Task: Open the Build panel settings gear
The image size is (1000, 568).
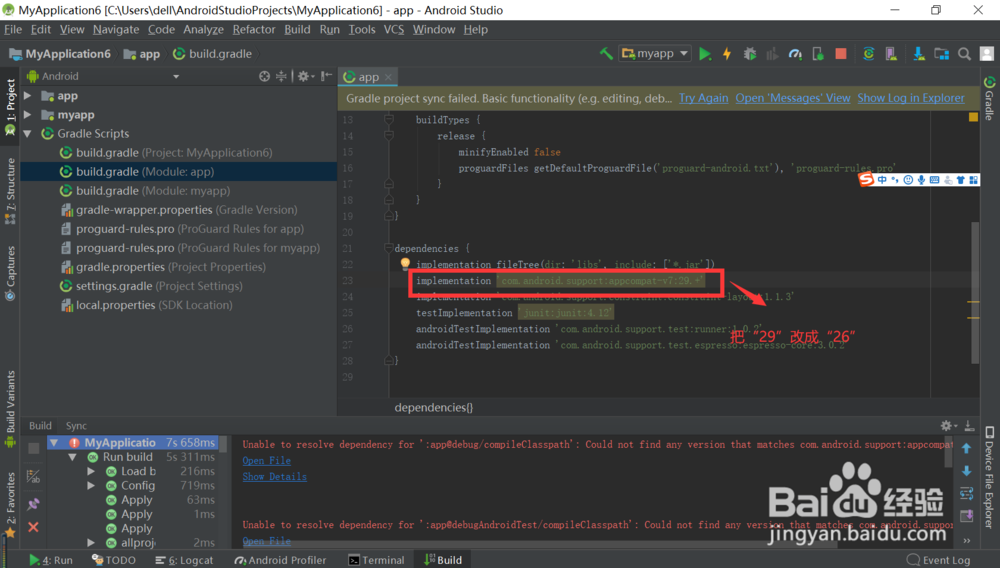Action: click(x=948, y=426)
